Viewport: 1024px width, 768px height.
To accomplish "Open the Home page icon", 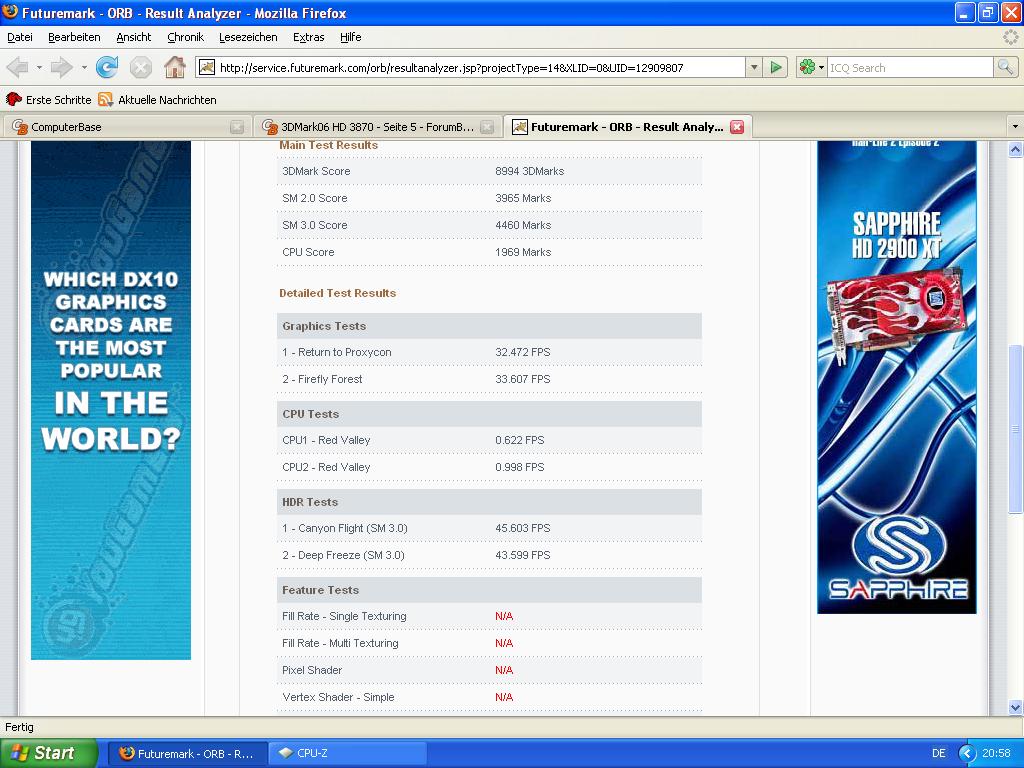I will click(174, 67).
